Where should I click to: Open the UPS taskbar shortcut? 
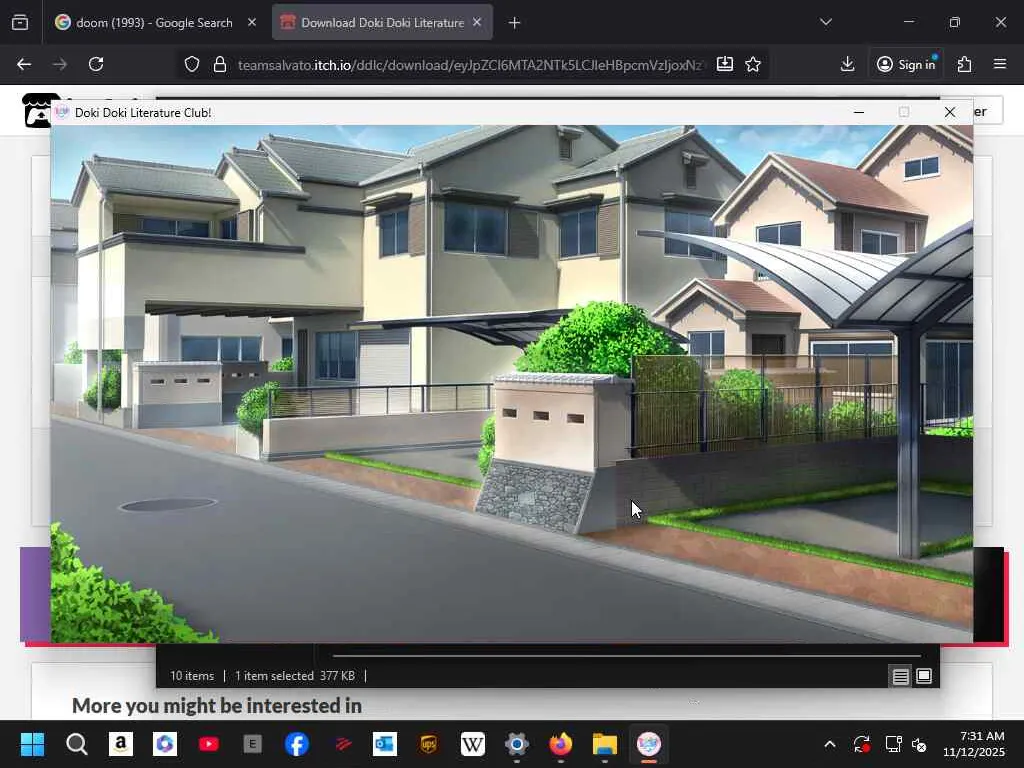428,744
